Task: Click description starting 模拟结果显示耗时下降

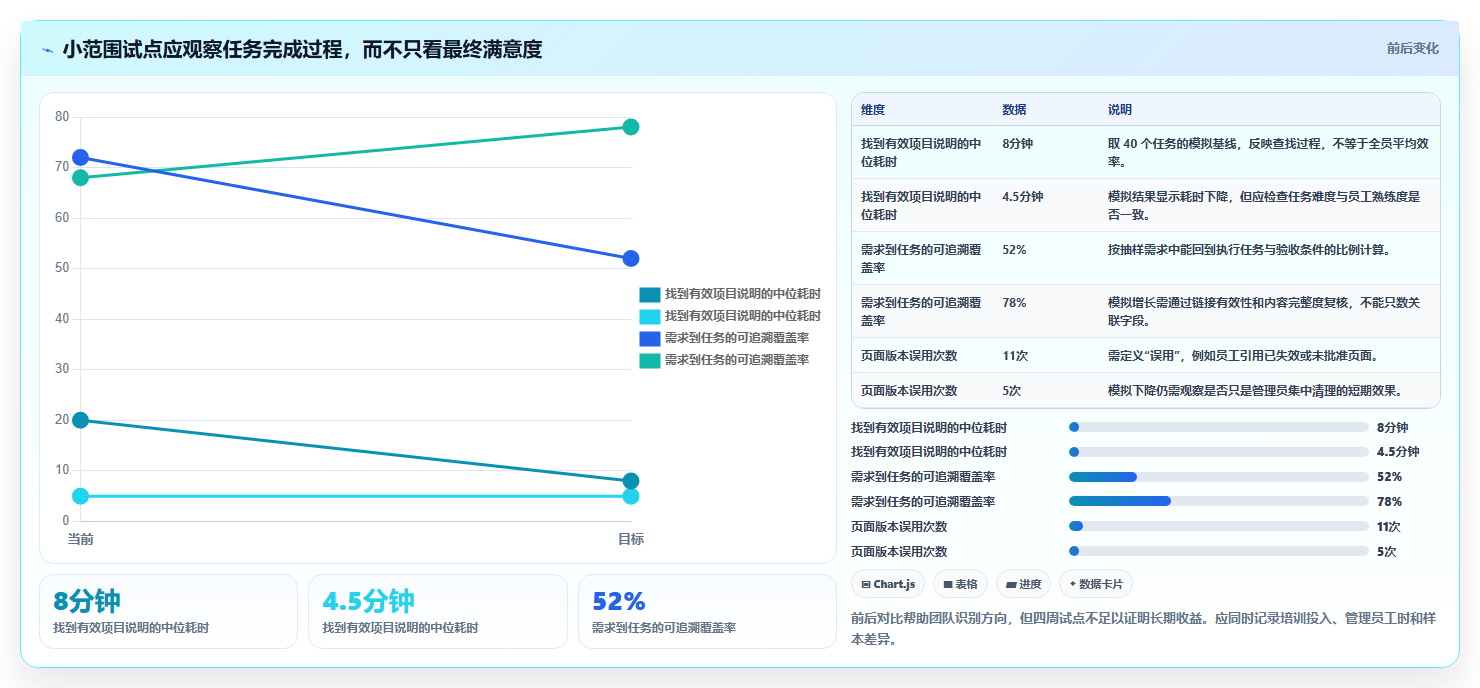Action: tap(1264, 205)
